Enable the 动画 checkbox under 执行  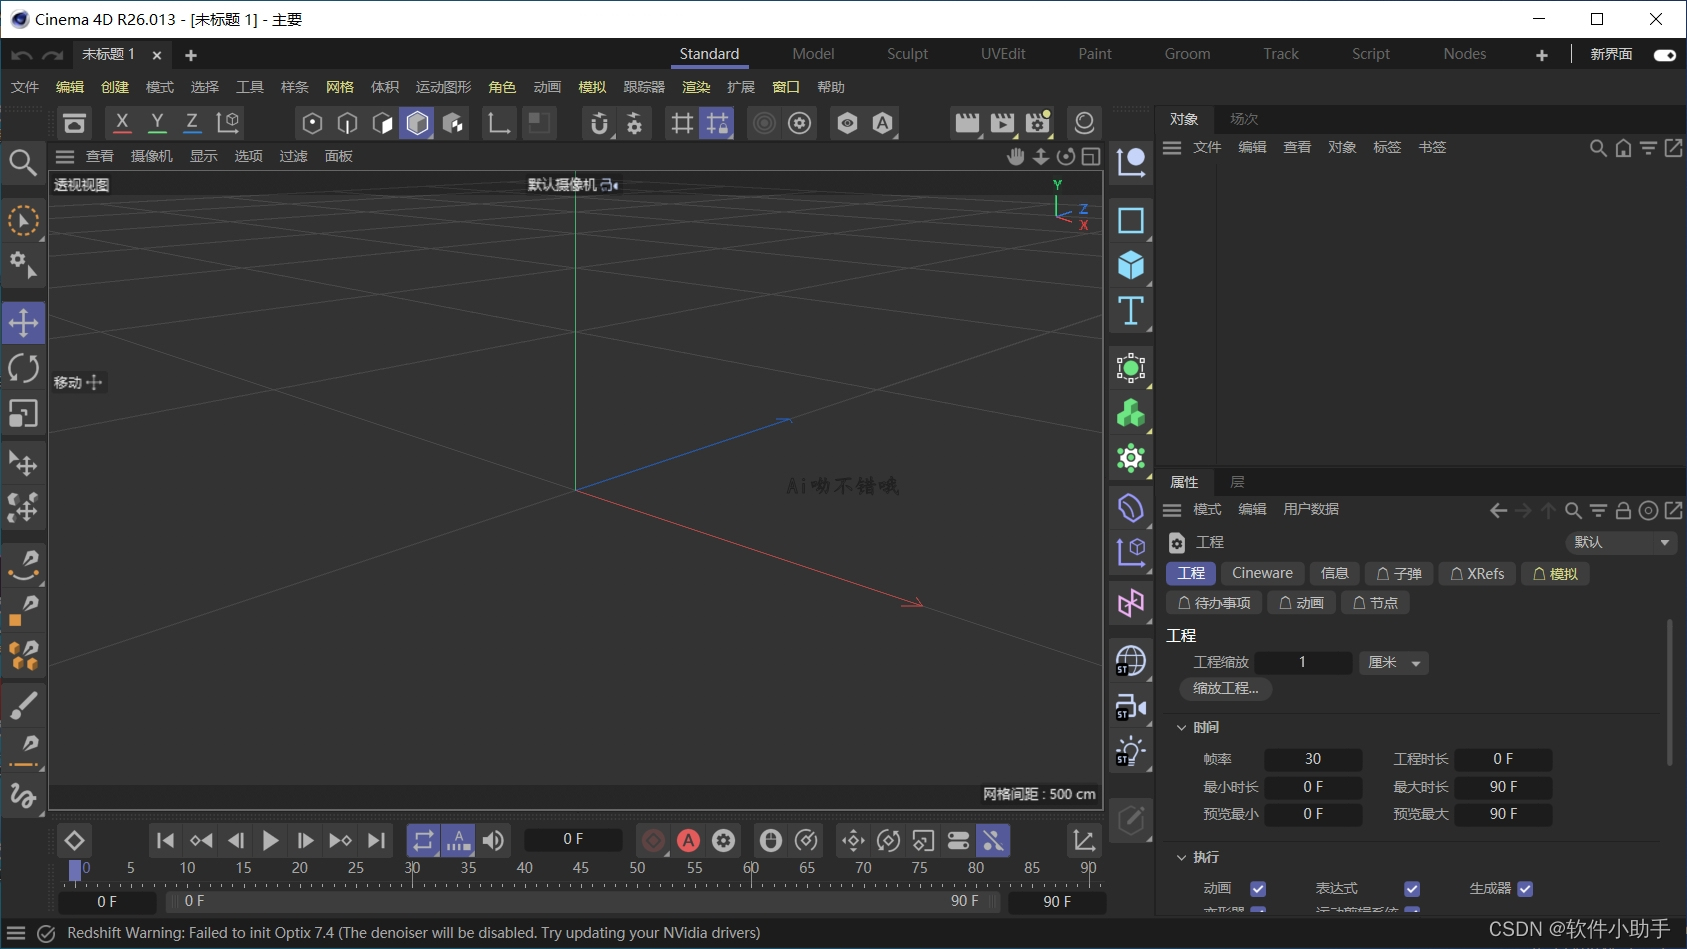[x=1257, y=888]
